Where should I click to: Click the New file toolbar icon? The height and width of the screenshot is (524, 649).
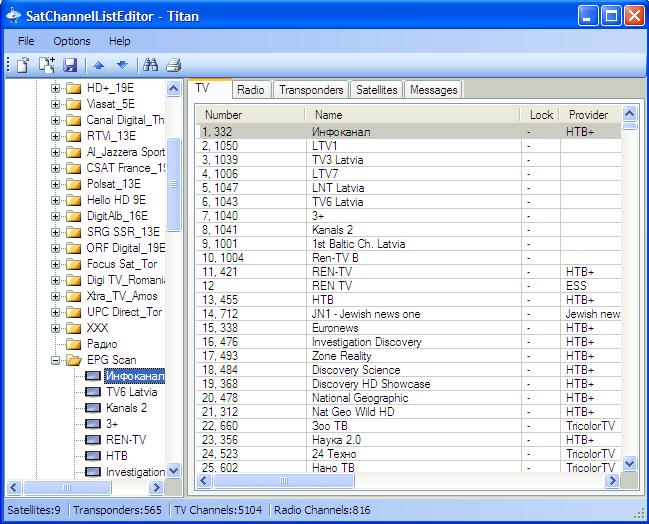(23, 65)
